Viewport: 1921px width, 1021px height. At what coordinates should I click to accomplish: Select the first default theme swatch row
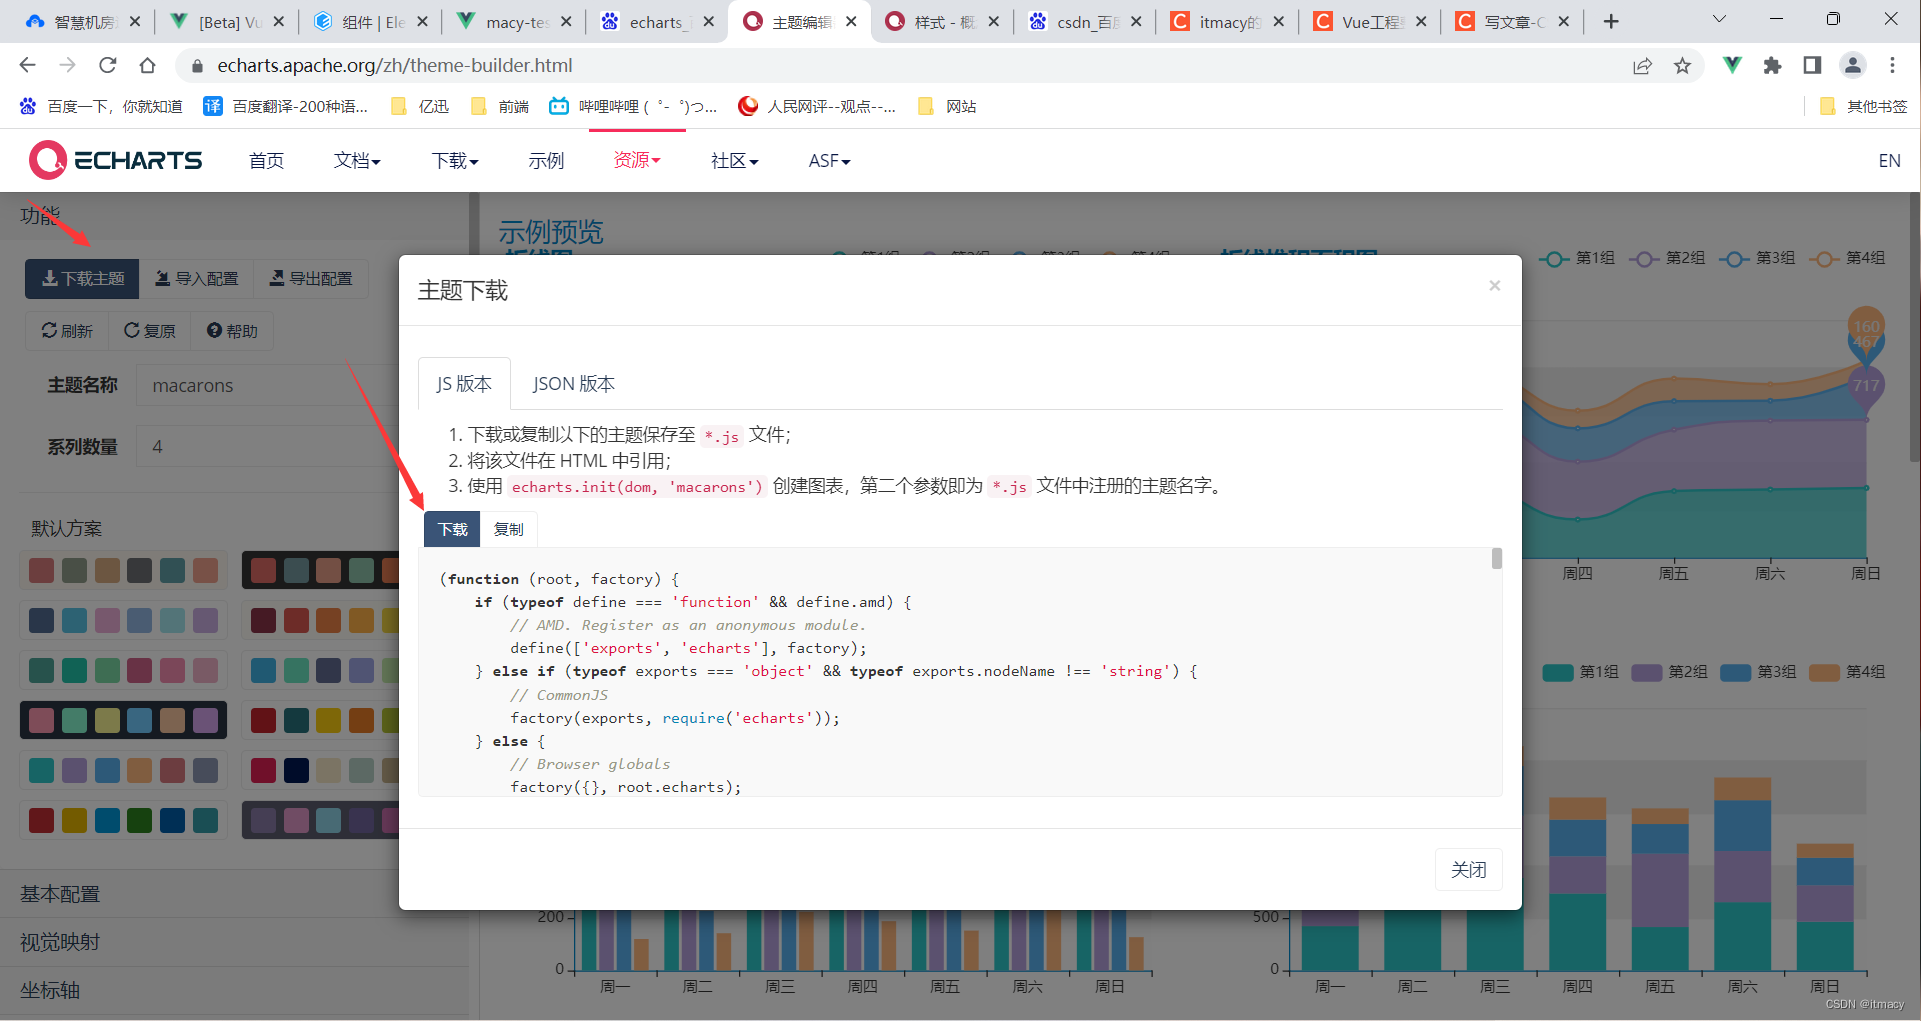point(124,570)
